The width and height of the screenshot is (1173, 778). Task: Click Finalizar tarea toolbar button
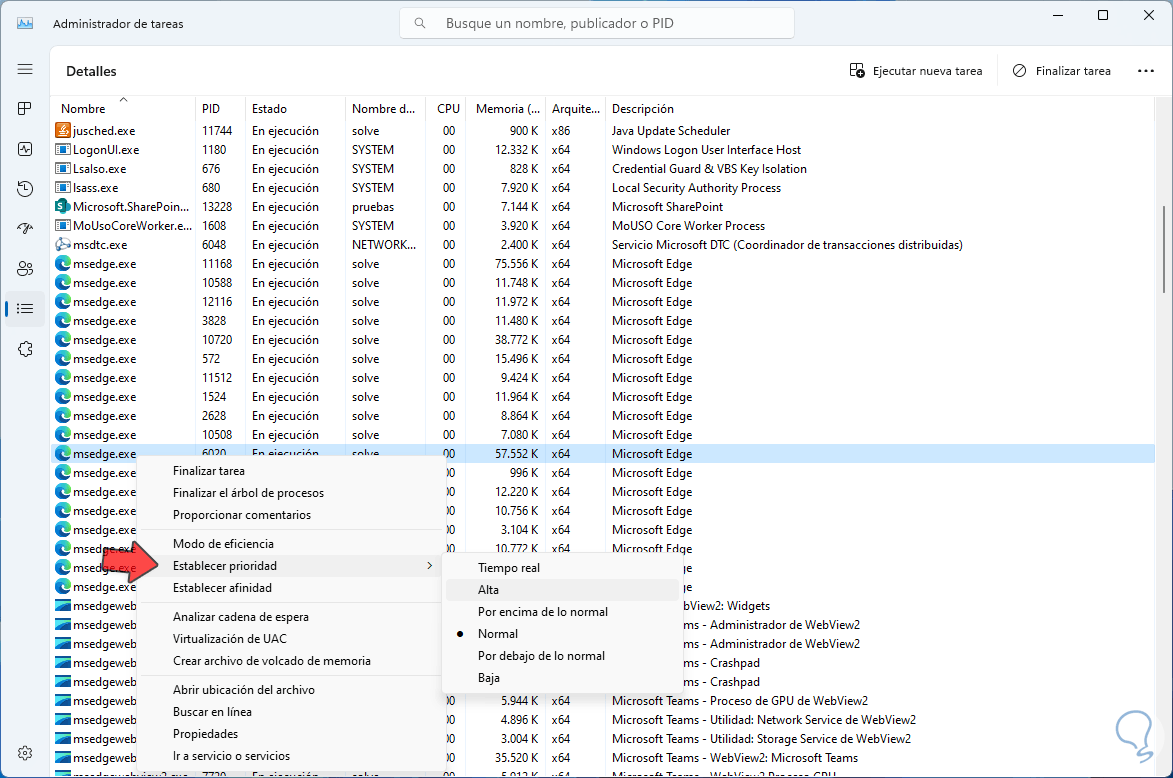pyautogui.click(x=1062, y=71)
